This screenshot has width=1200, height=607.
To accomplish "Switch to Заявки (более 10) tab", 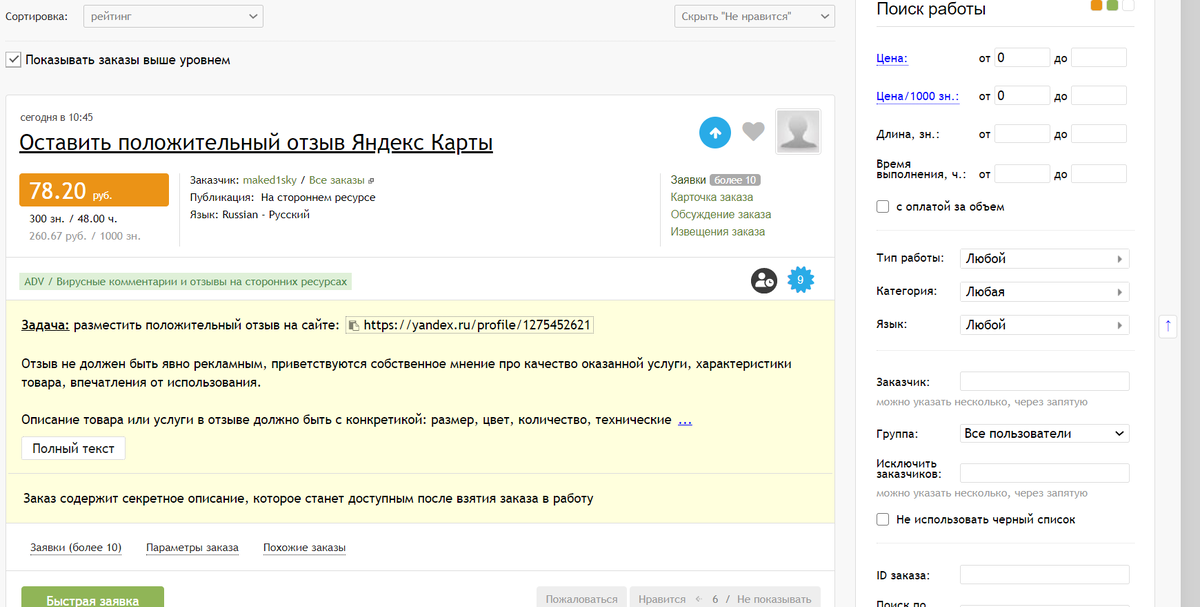I will pos(76,548).
